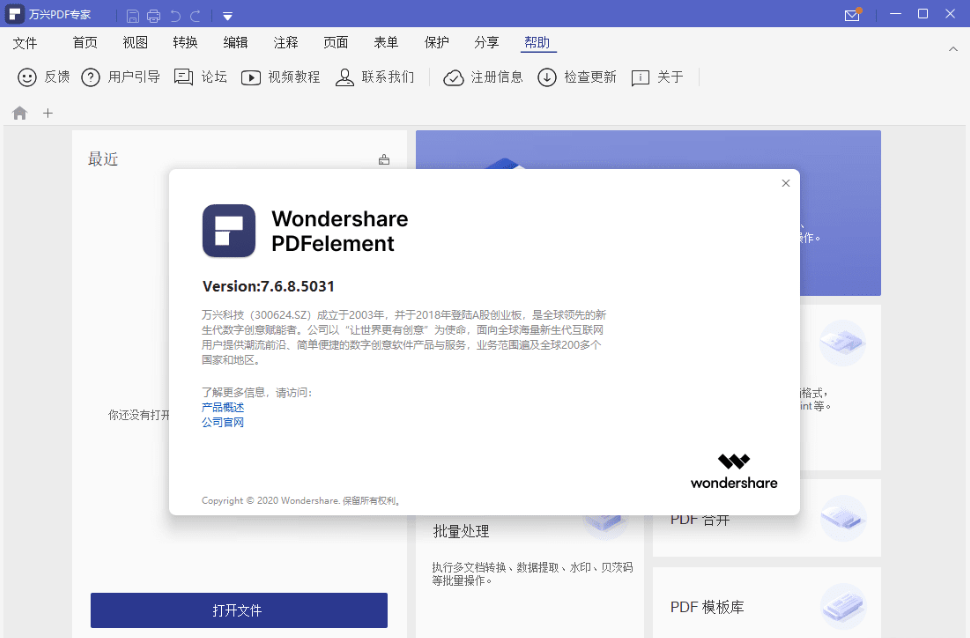This screenshot has height=638, width=970.
Task: Open the 注册信息 registration icon
Action: (453, 78)
